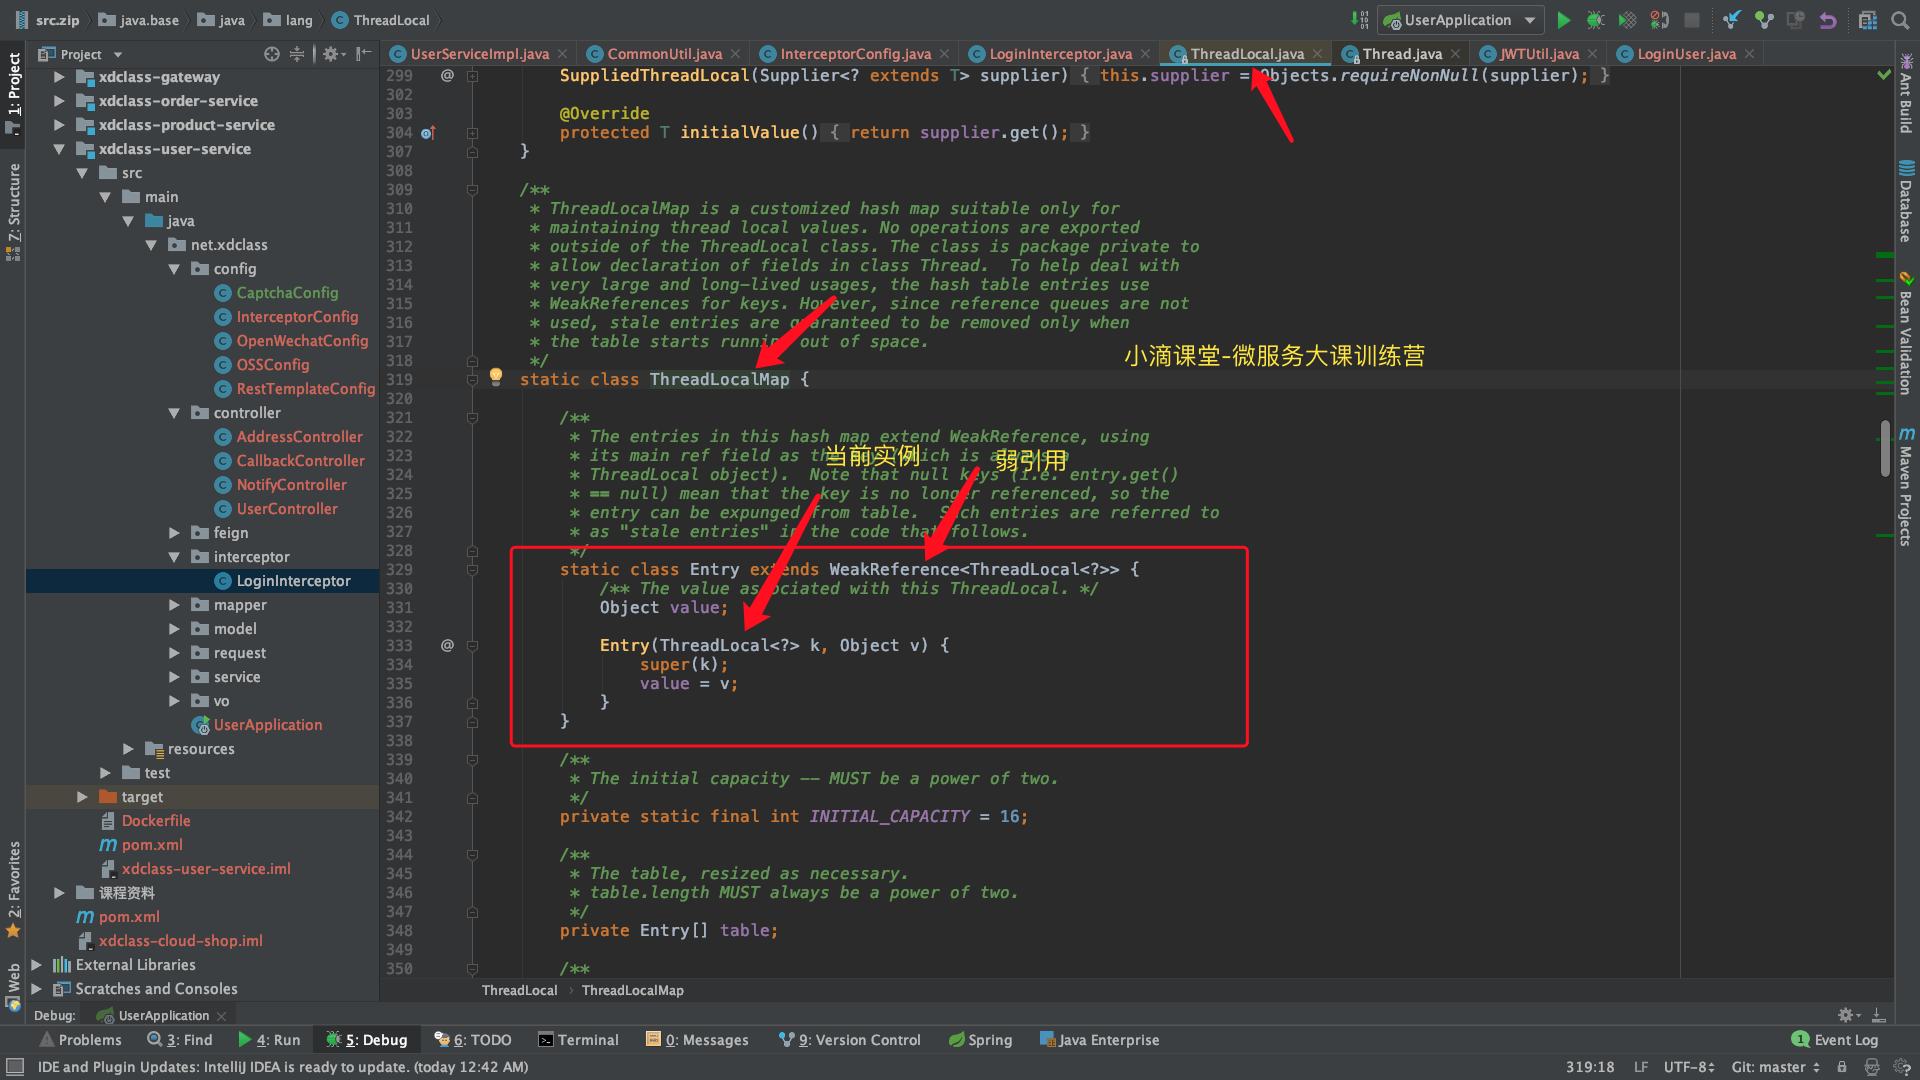Switch to the Thread.java tab
The image size is (1920, 1080).
click(x=1401, y=54)
